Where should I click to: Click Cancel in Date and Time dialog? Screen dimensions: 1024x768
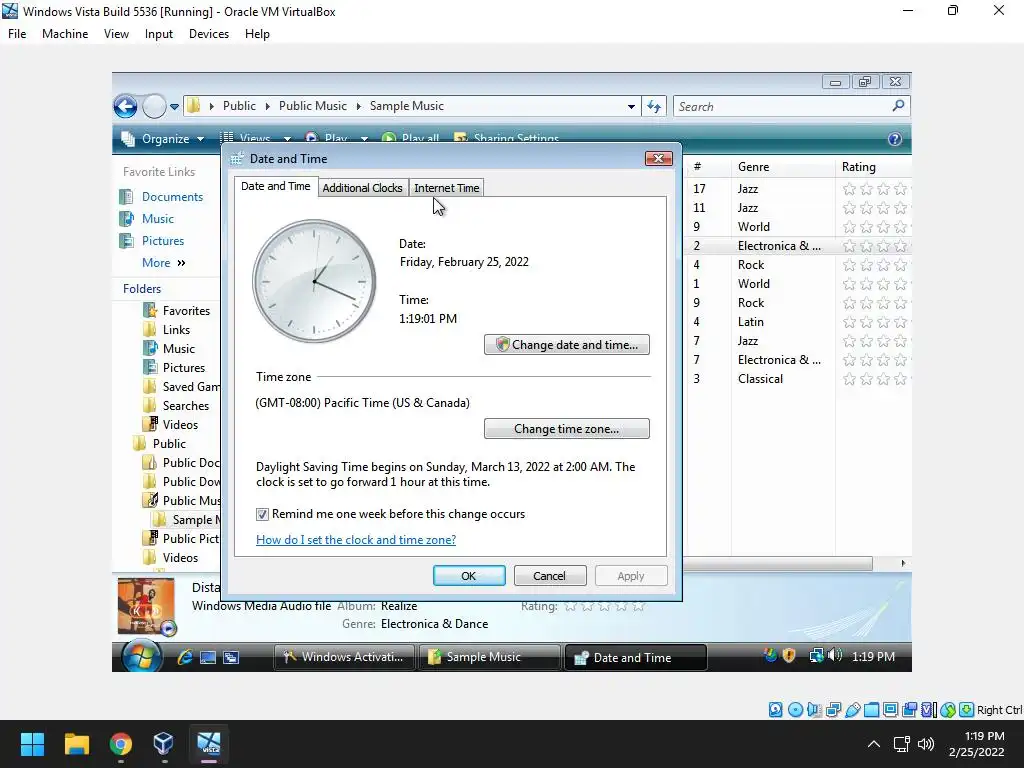click(550, 576)
